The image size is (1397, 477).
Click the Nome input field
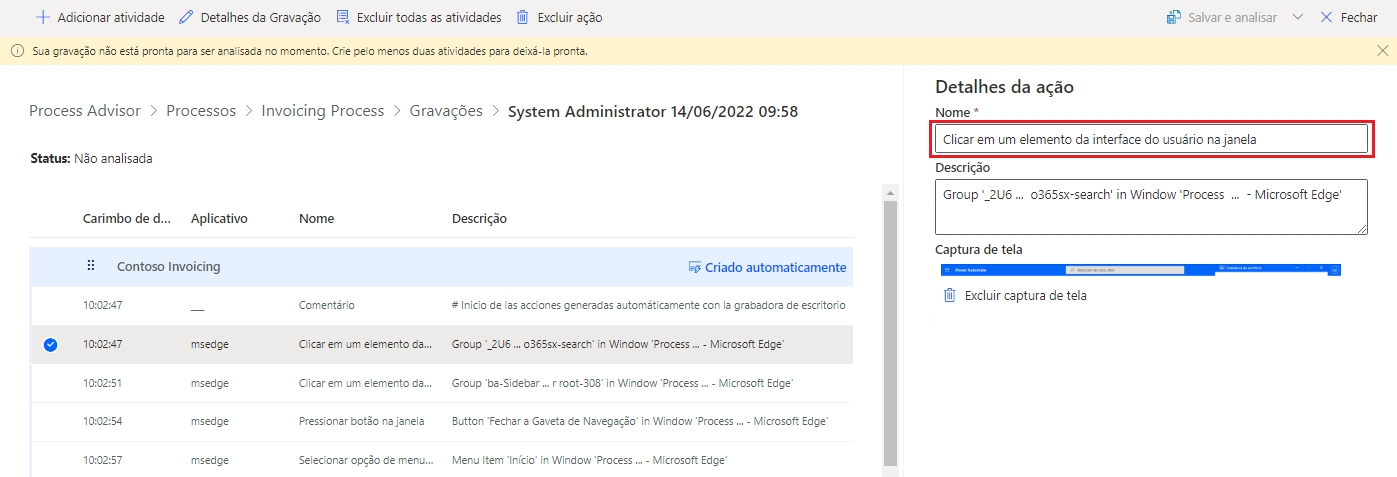(x=1151, y=139)
